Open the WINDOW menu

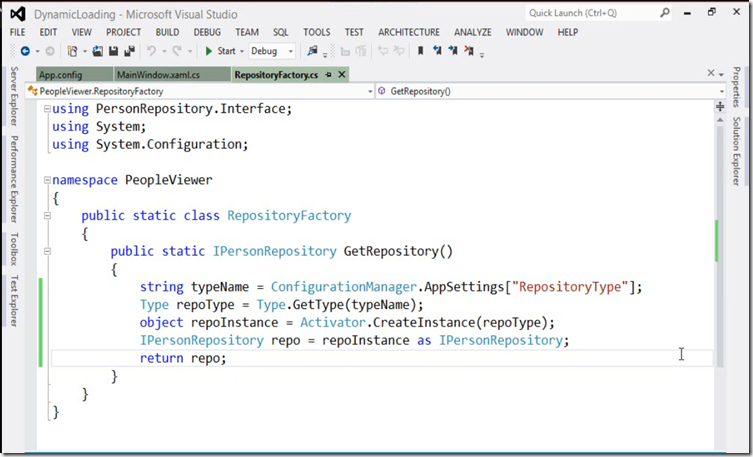click(x=524, y=32)
